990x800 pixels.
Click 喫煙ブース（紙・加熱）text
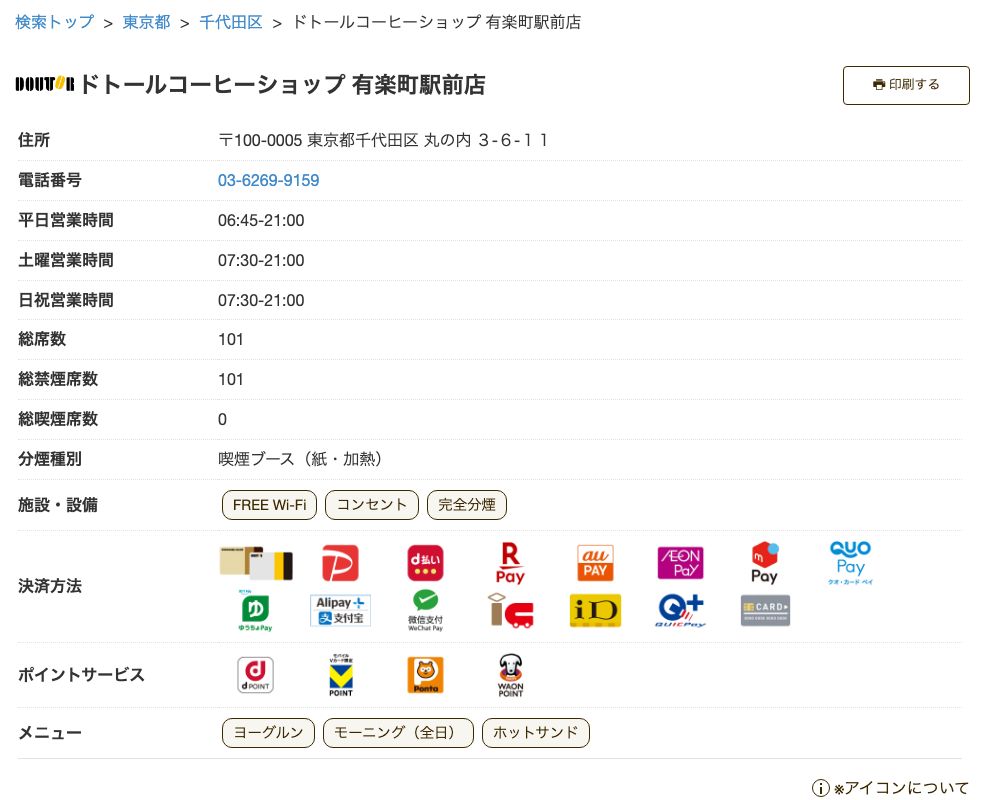point(300,459)
